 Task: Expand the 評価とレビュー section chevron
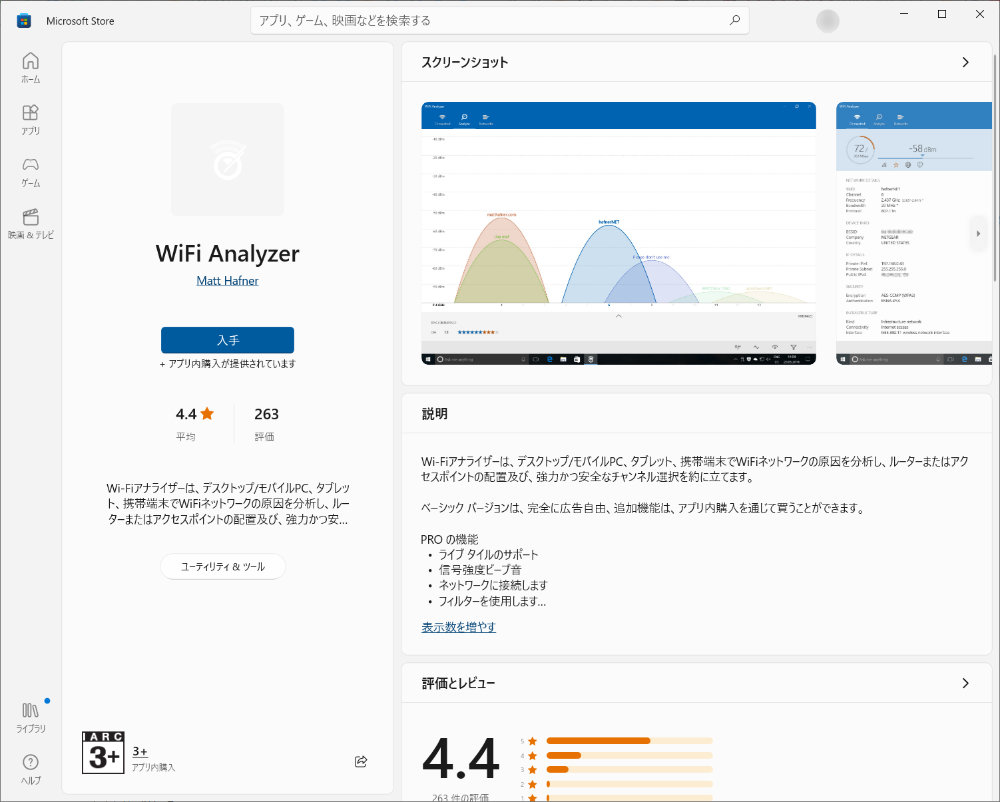pyautogui.click(x=965, y=683)
